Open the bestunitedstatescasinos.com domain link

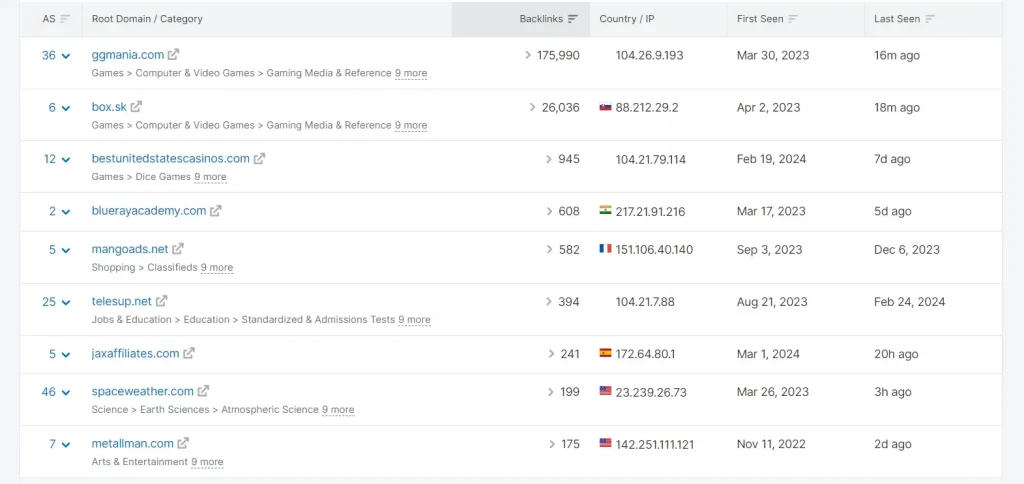[x=170, y=159]
